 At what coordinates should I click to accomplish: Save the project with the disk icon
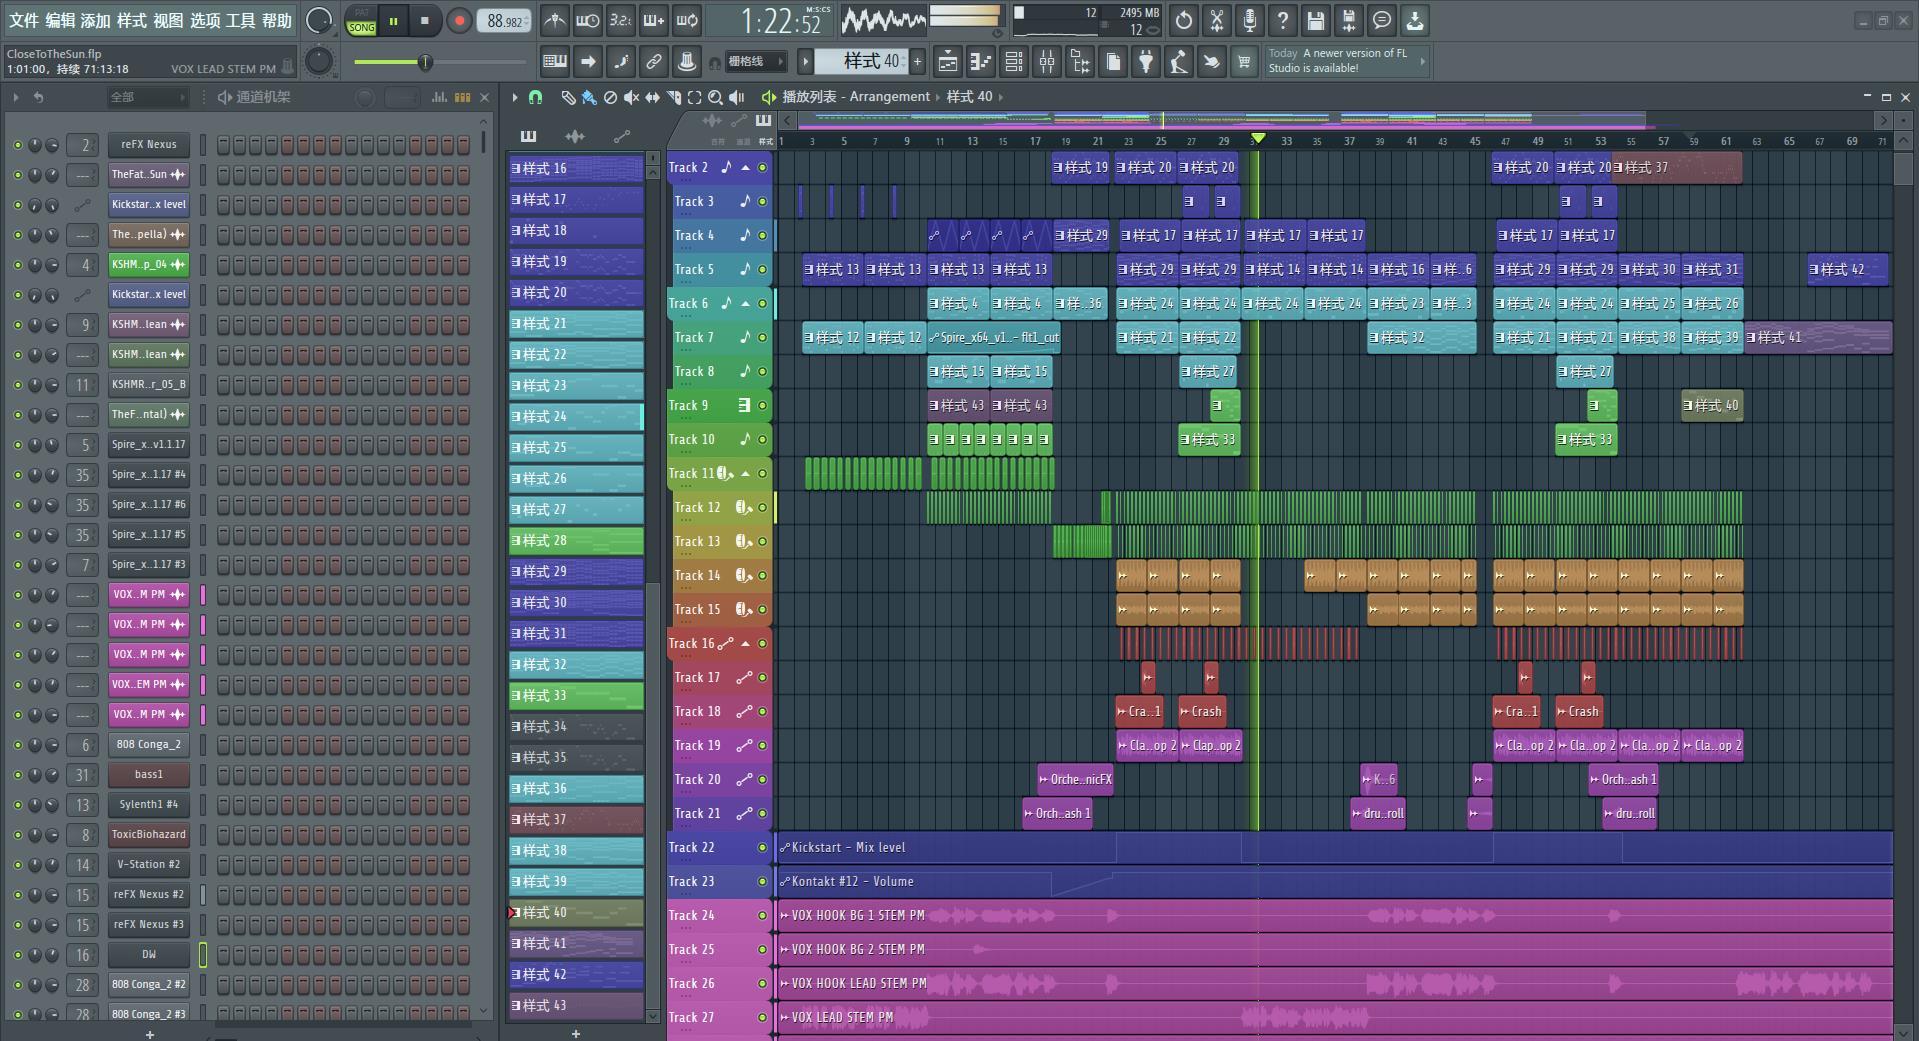click(x=1316, y=20)
